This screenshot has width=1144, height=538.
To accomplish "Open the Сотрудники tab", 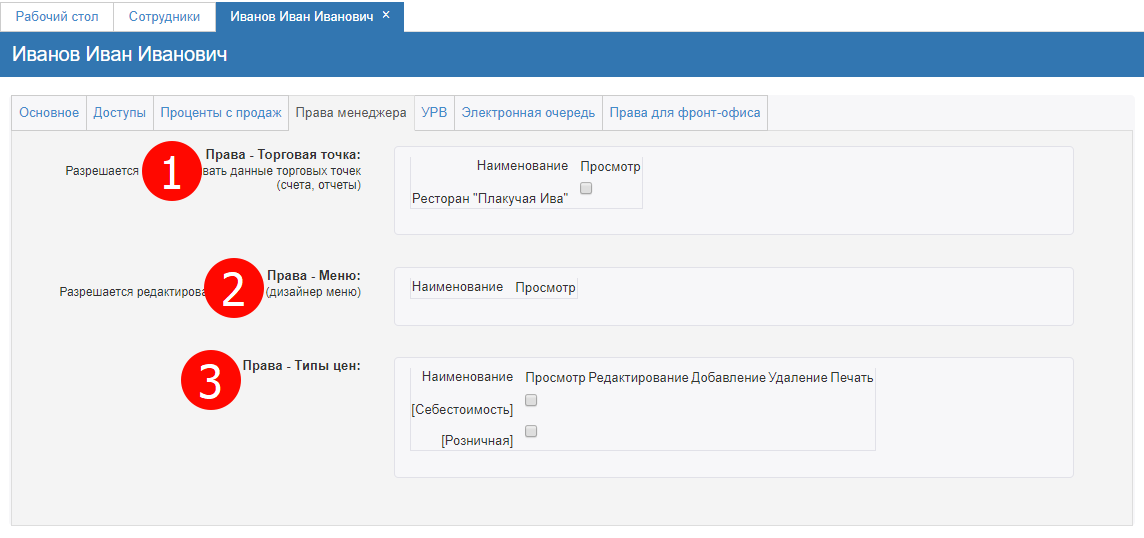I will click(164, 16).
